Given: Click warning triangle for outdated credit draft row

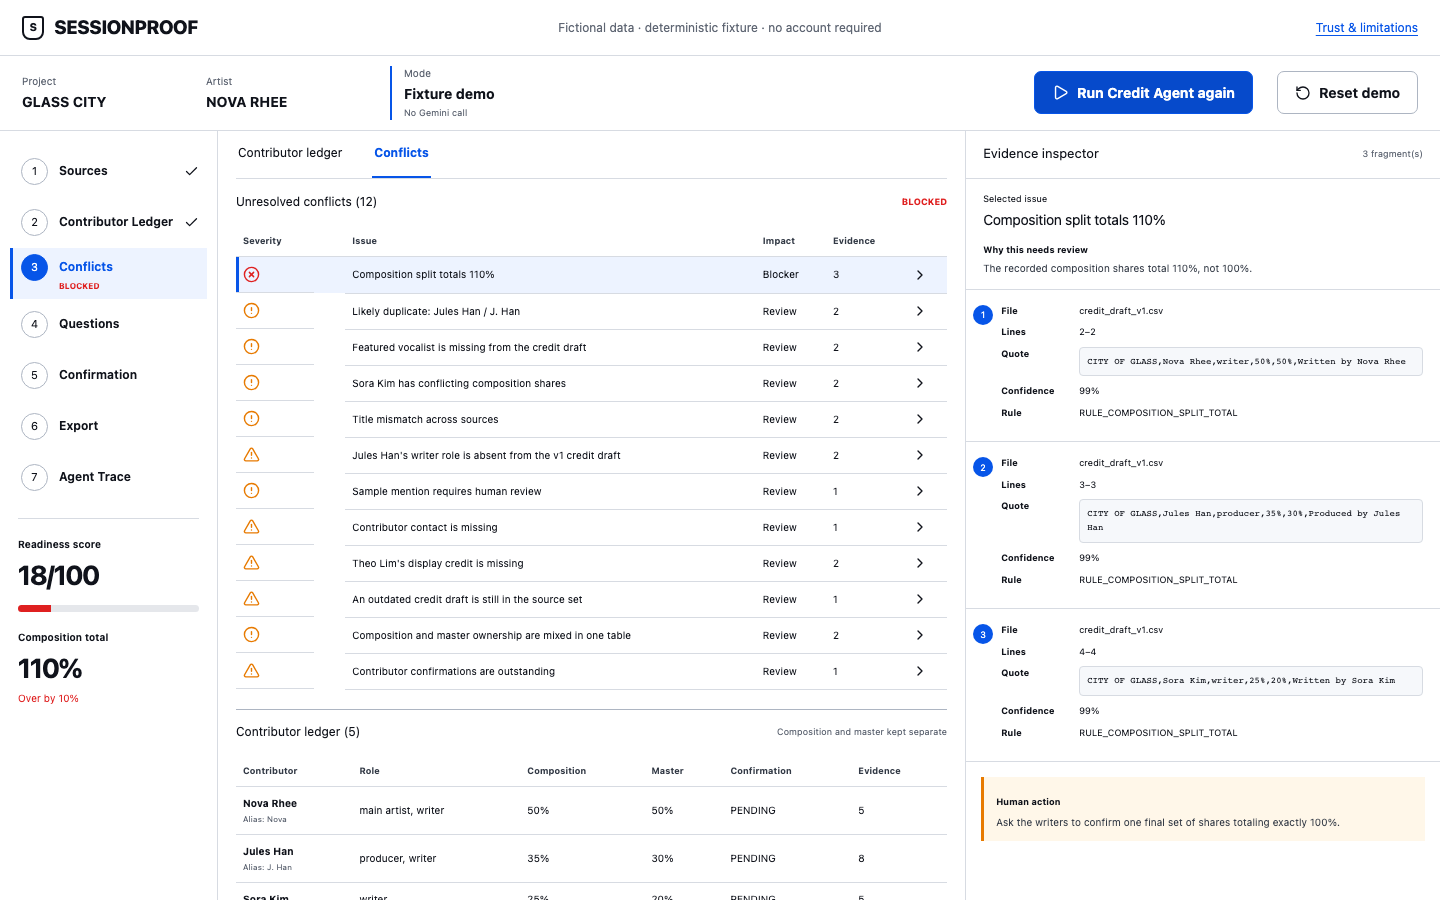Looking at the screenshot, I should pyautogui.click(x=252, y=599).
